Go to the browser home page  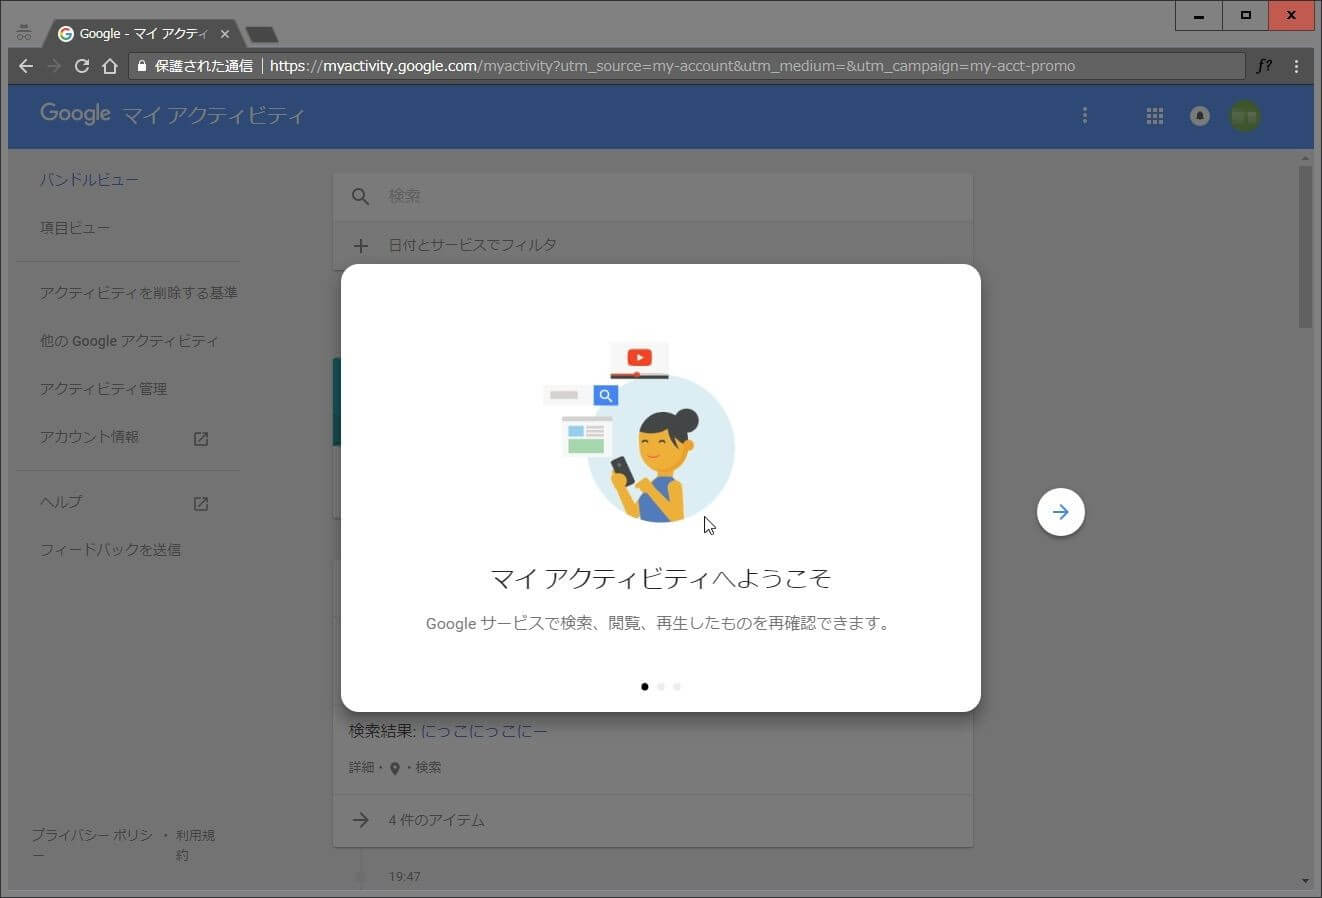pyautogui.click(x=110, y=66)
